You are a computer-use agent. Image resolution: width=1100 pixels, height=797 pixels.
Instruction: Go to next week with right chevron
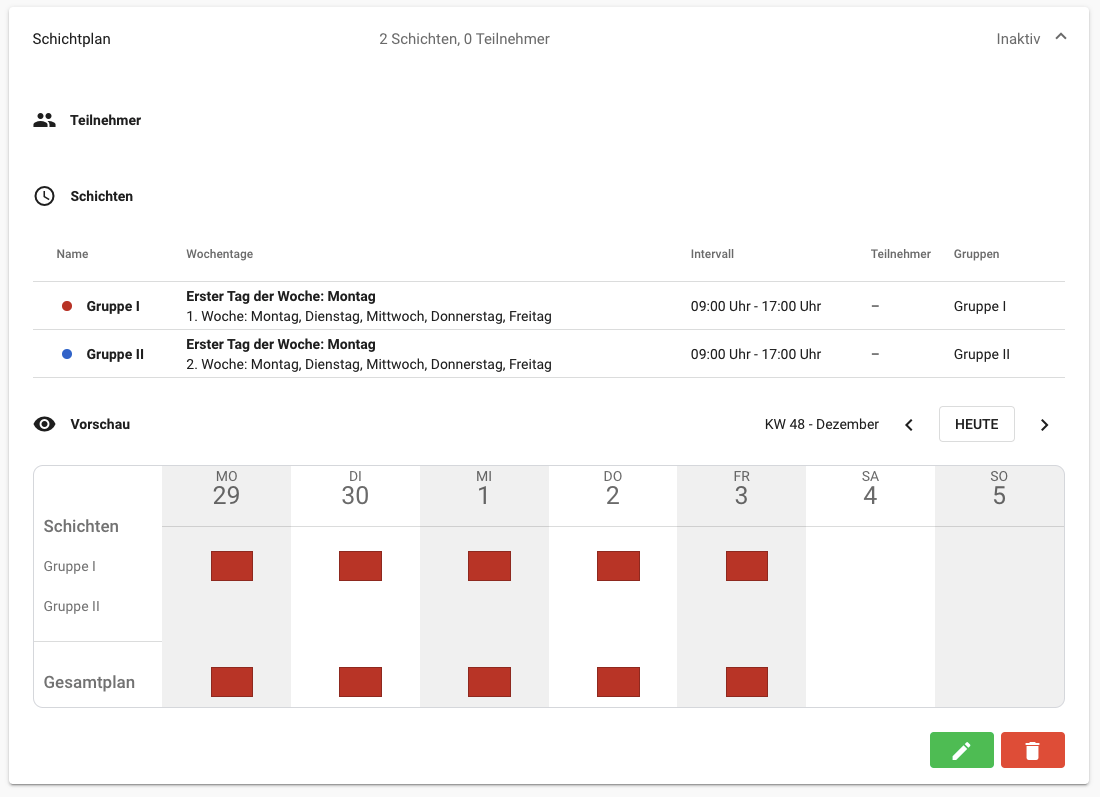click(1044, 425)
